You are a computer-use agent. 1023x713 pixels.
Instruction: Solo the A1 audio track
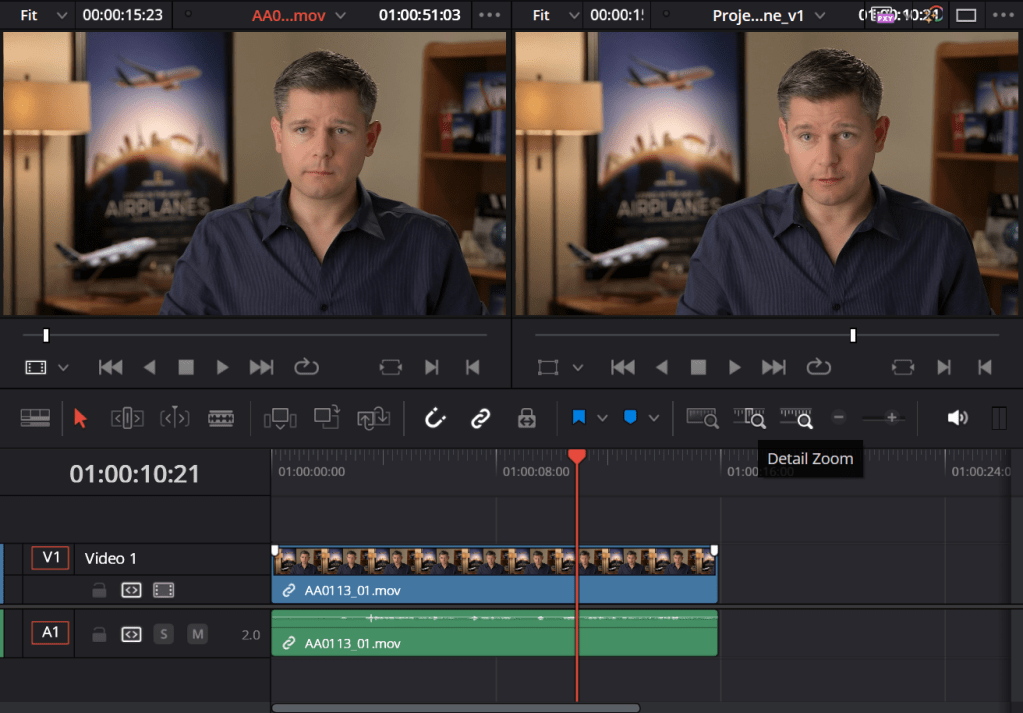tap(163, 634)
